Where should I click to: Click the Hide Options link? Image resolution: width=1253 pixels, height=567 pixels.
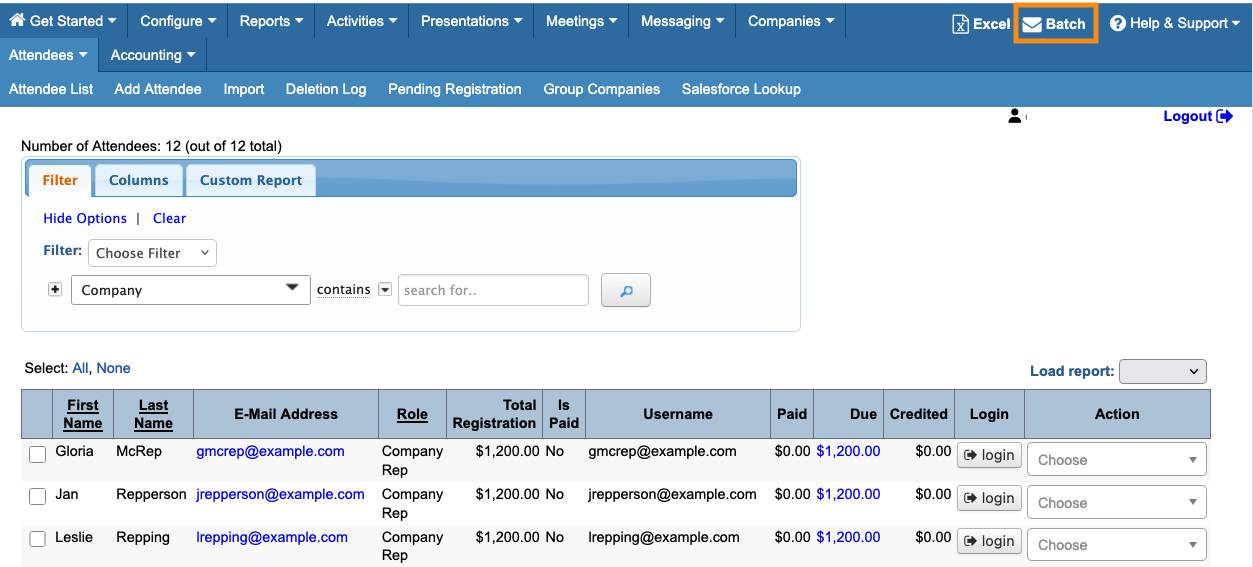(85, 218)
